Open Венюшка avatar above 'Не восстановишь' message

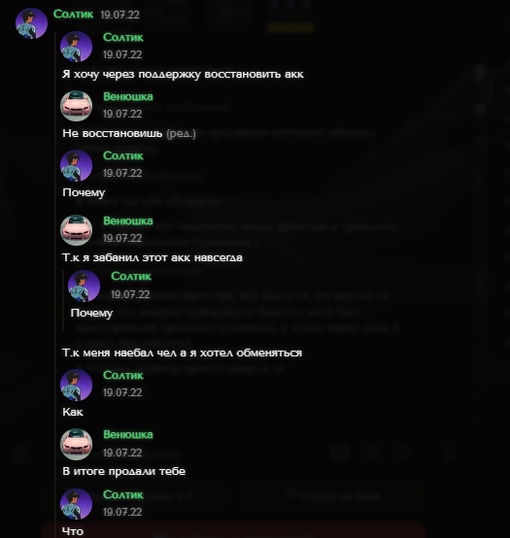pos(76,106)
